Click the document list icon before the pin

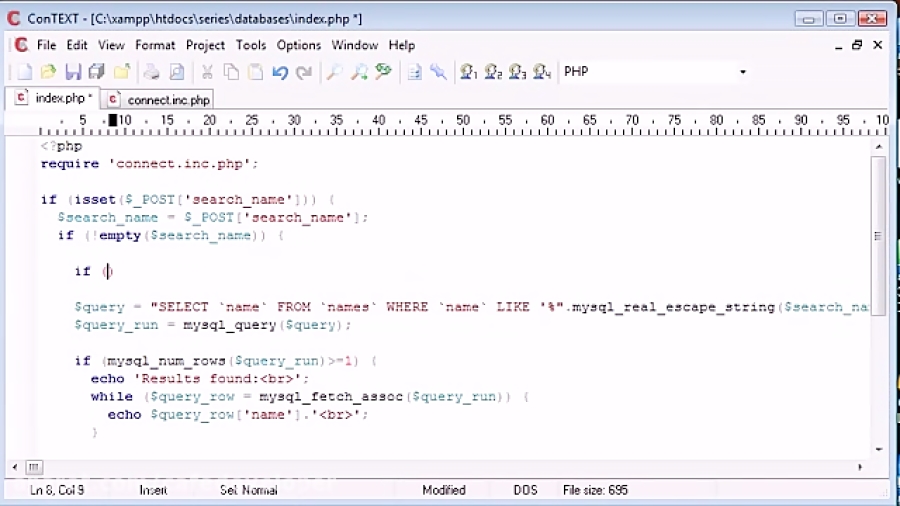point(414,72)
